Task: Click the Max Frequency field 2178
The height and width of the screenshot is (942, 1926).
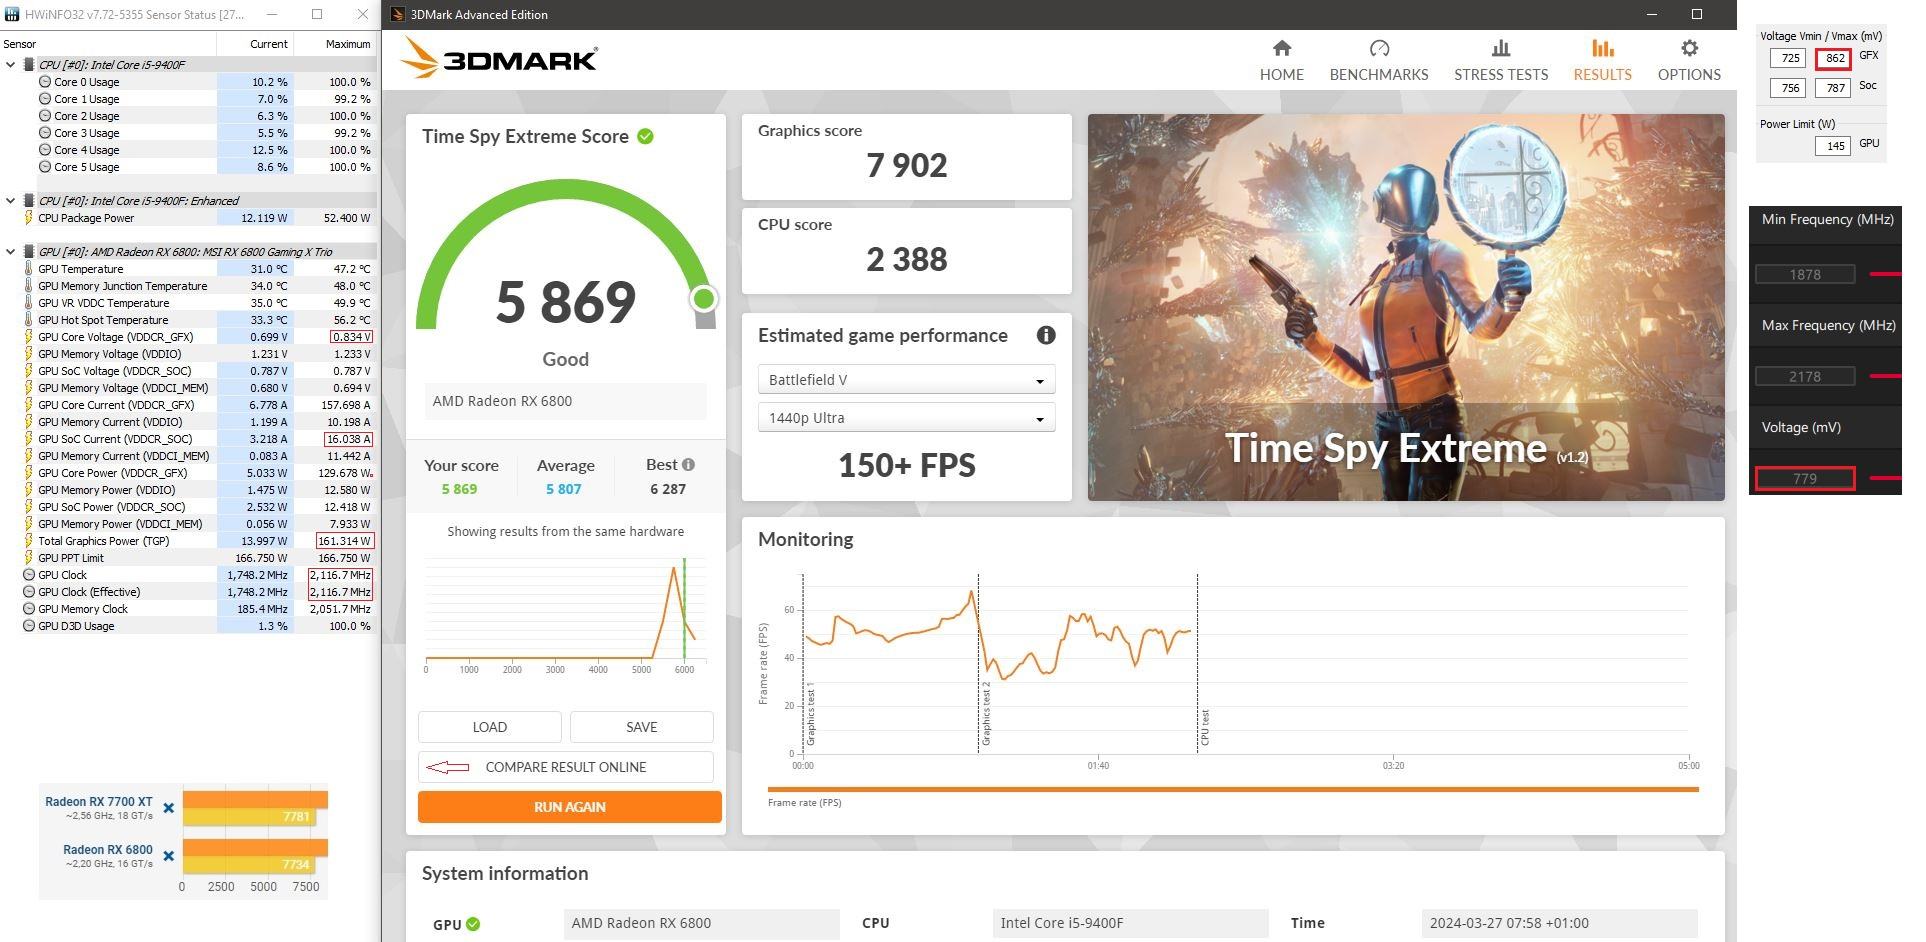Action: [x=1805, y=376]
